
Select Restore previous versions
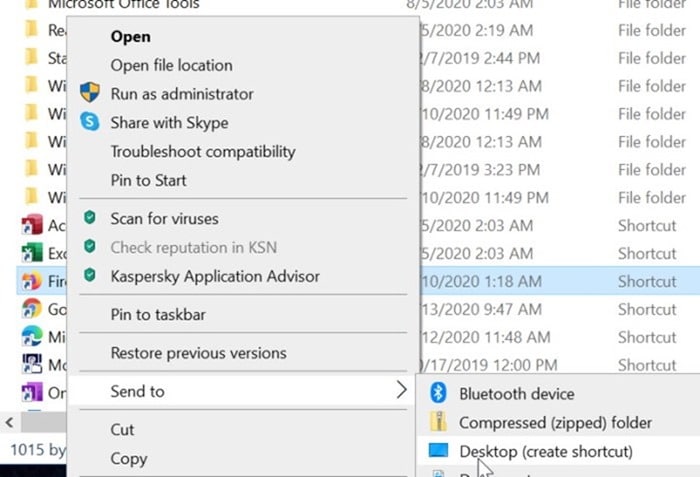(198, 352)
